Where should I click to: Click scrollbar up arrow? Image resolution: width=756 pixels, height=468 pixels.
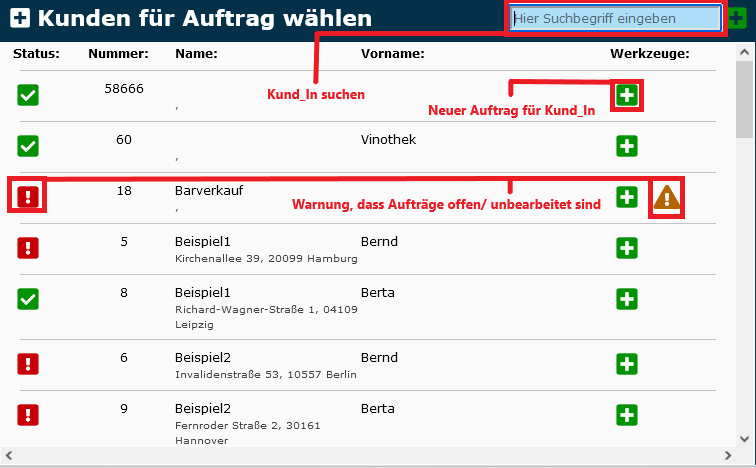(x=745, y=51)
